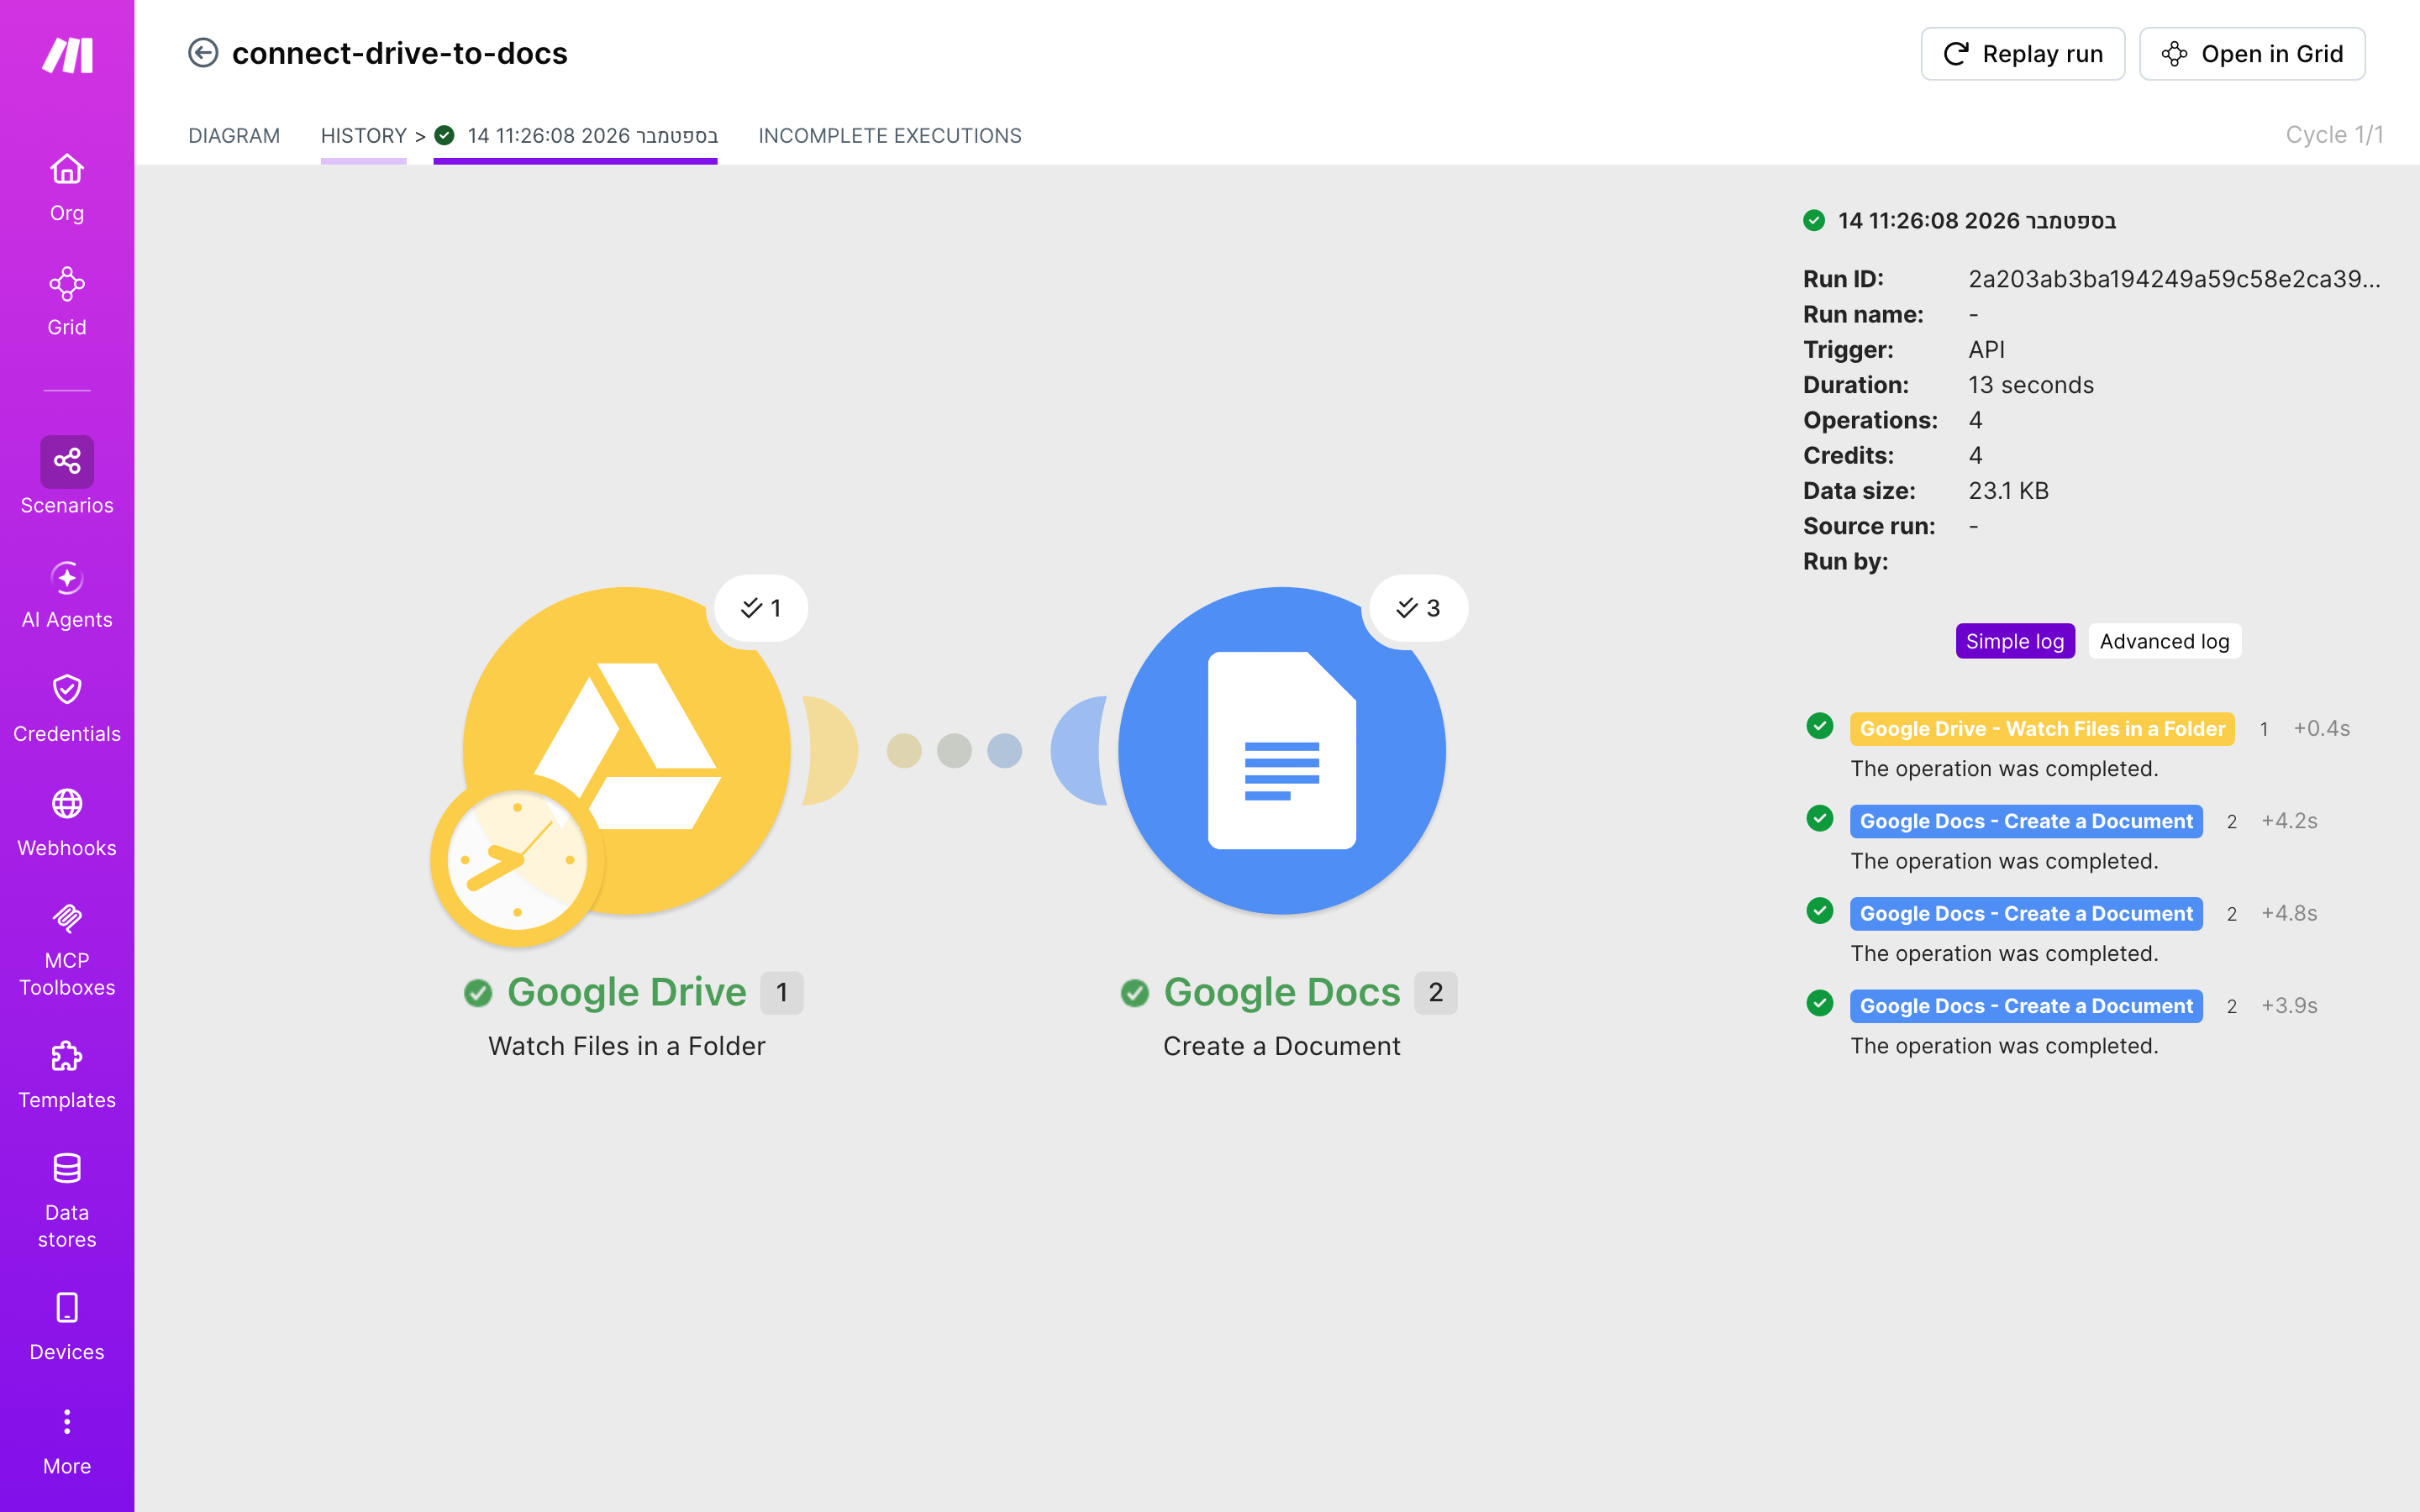Viewport: 2420px width, 1512px height.
Task: Click success check of +4.8s Create a Document entry
Action: (1820, 911)
